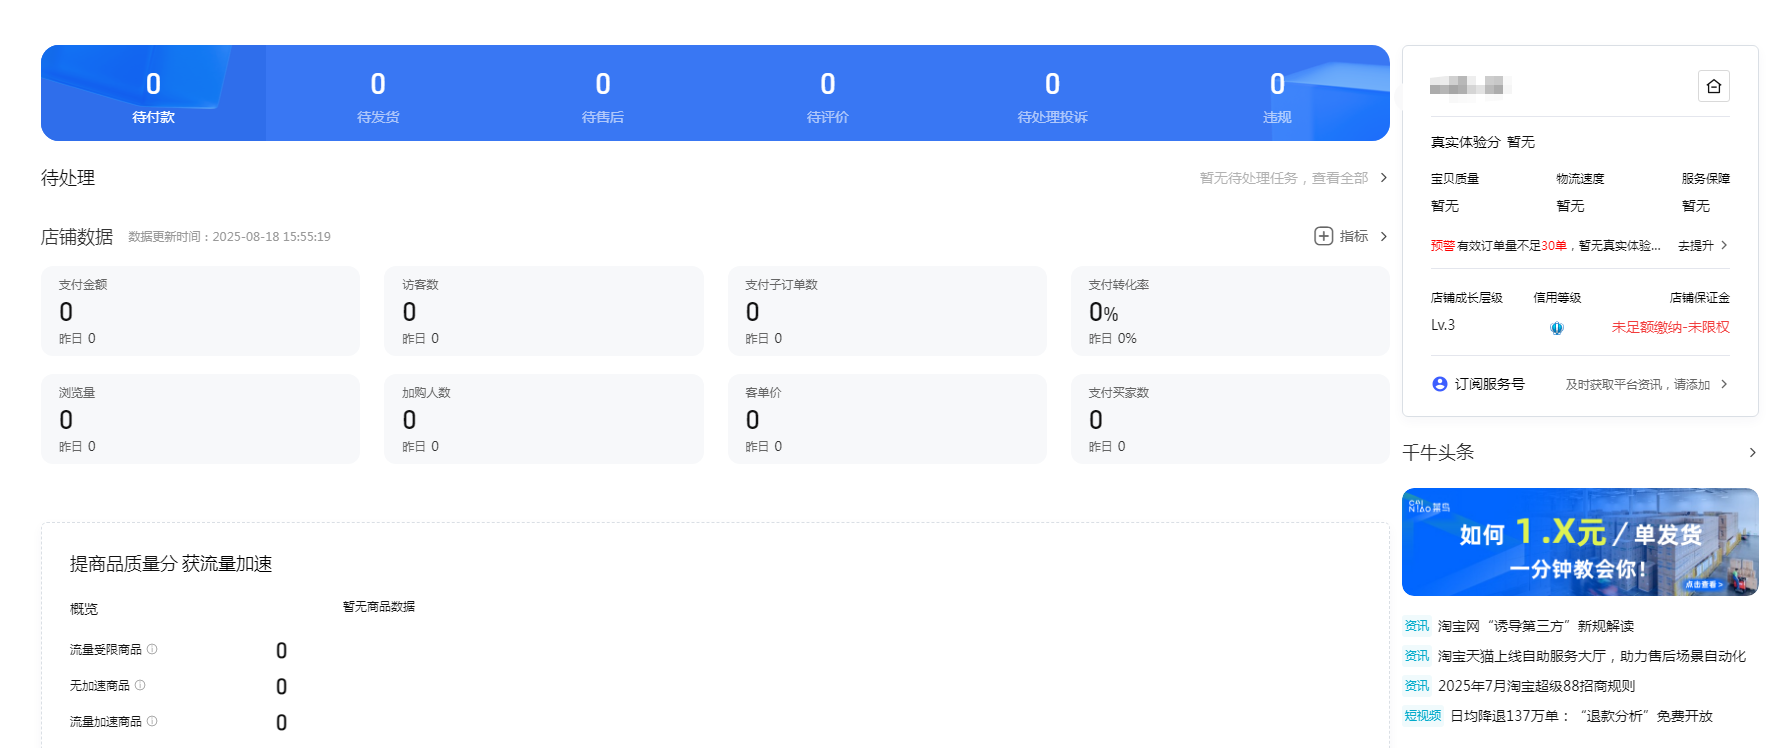Click the info icon beside 流量加速商品

(x=152, y=721)
